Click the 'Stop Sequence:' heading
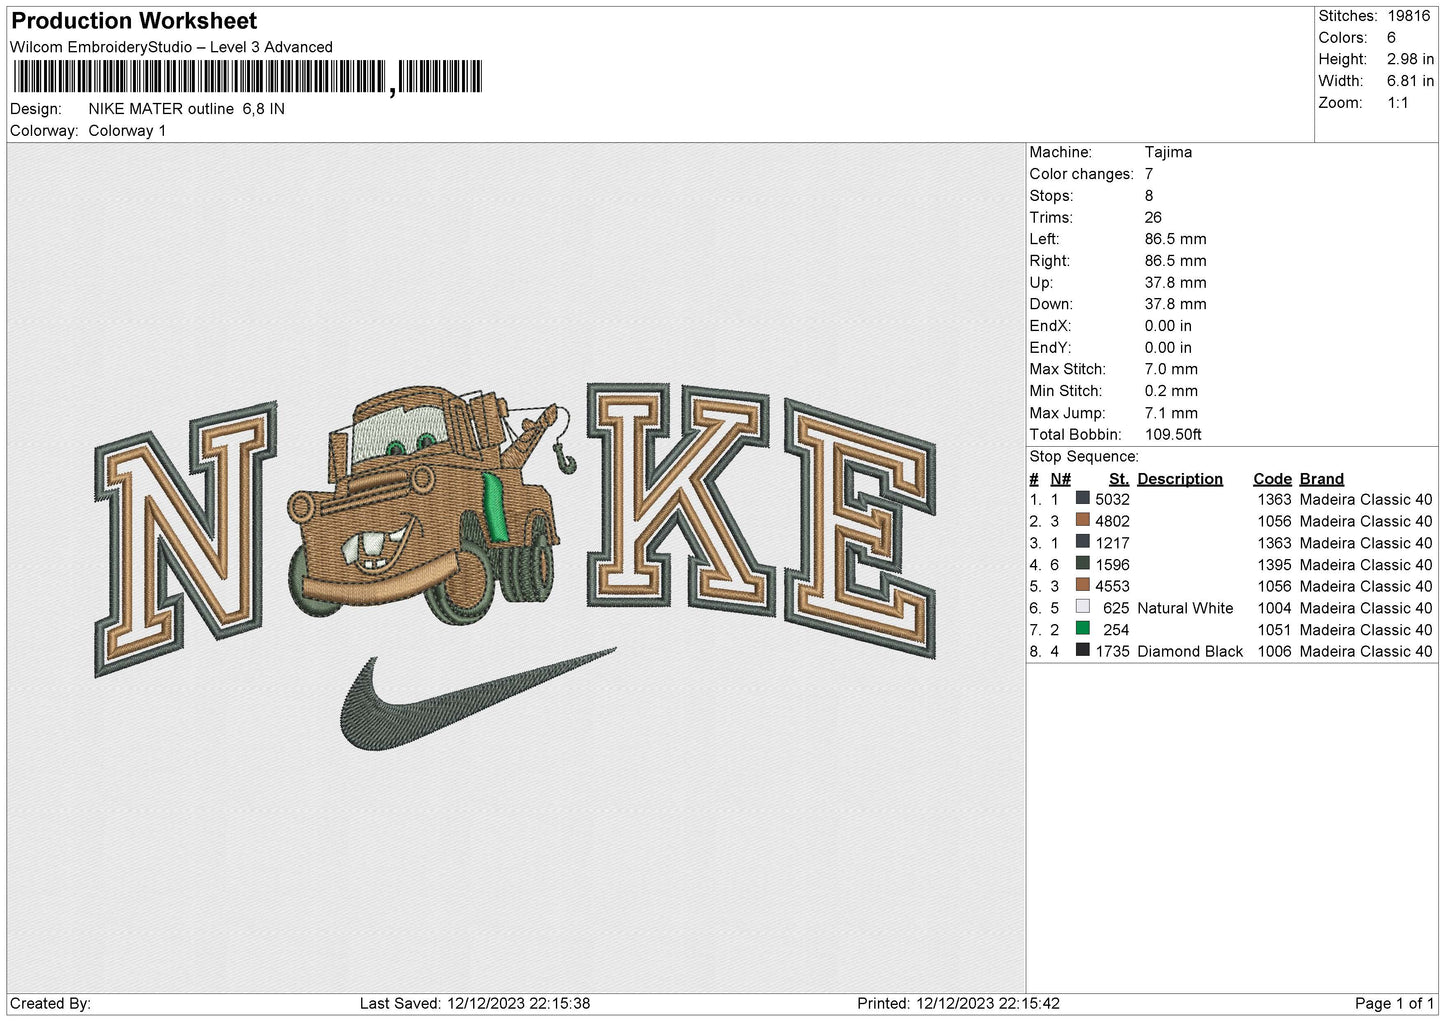Image resolution: width=1445 pixels, height=1021 pixels. [1084, 456]
